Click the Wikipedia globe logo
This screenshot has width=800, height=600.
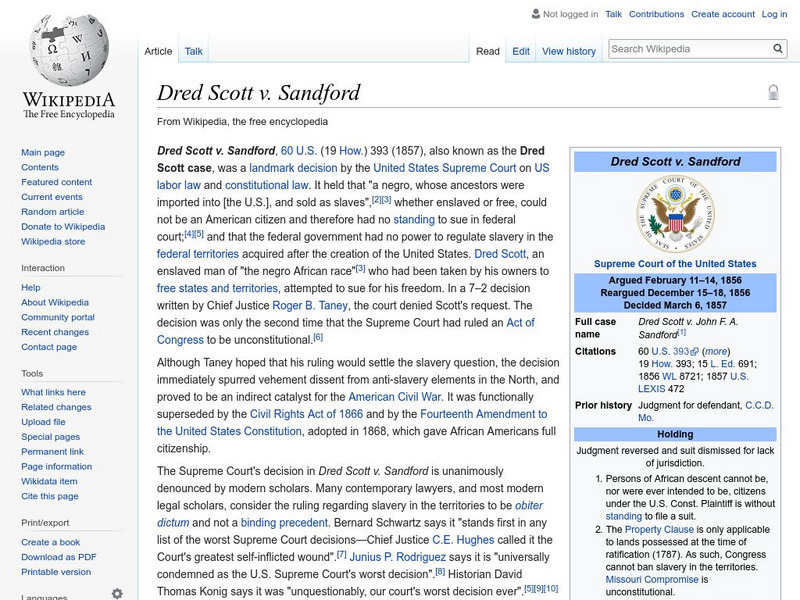(69, 50)
